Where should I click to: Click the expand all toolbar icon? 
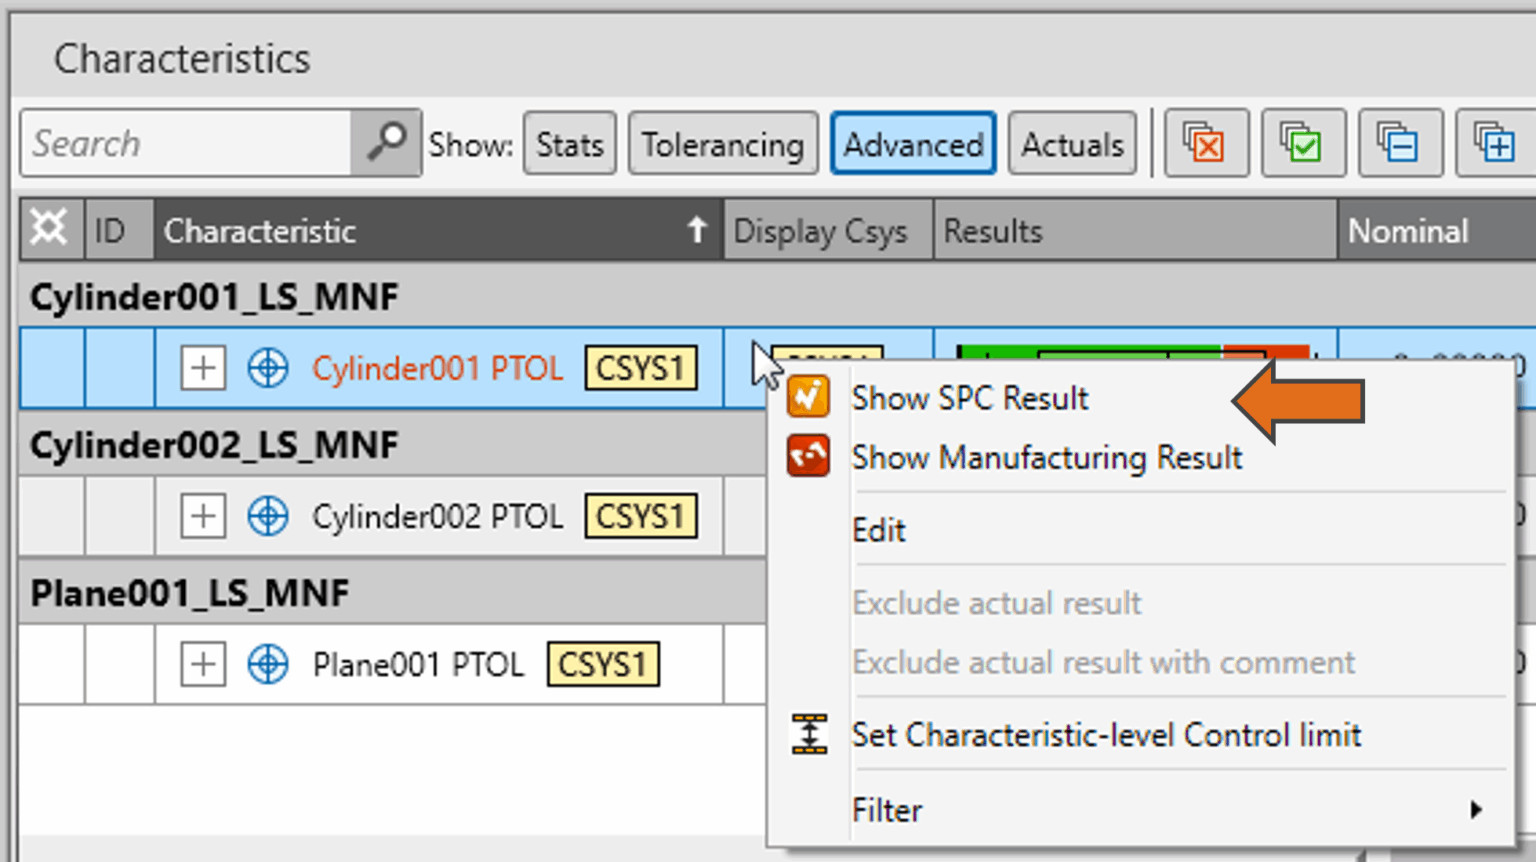1494,144
